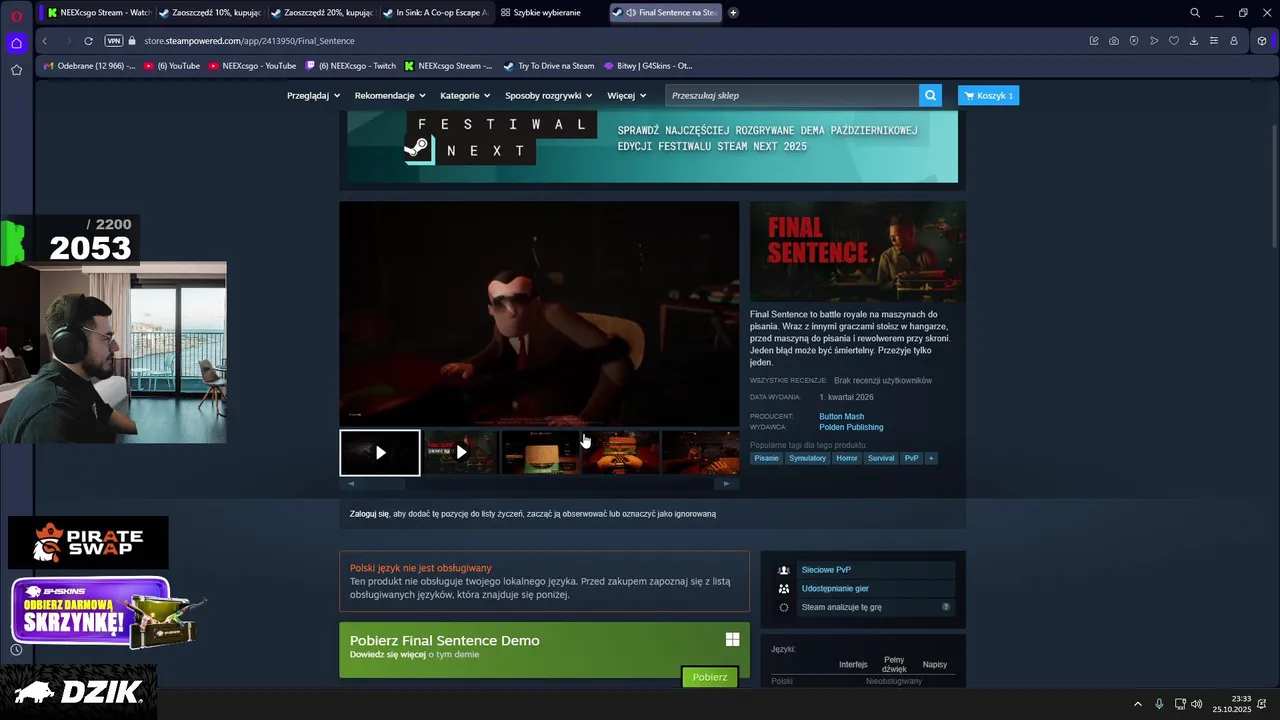Click the blue store search magnifier button
1280x720 pixels.
(x=931, y=96)
